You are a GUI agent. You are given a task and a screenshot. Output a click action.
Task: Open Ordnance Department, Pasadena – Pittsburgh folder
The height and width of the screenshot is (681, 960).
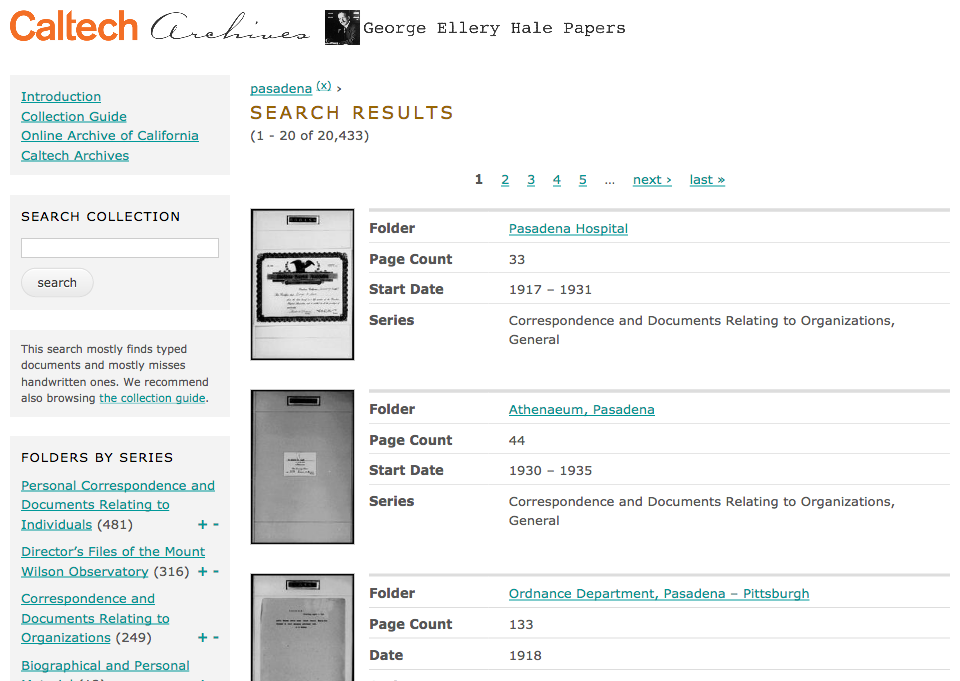click(659, 593)
